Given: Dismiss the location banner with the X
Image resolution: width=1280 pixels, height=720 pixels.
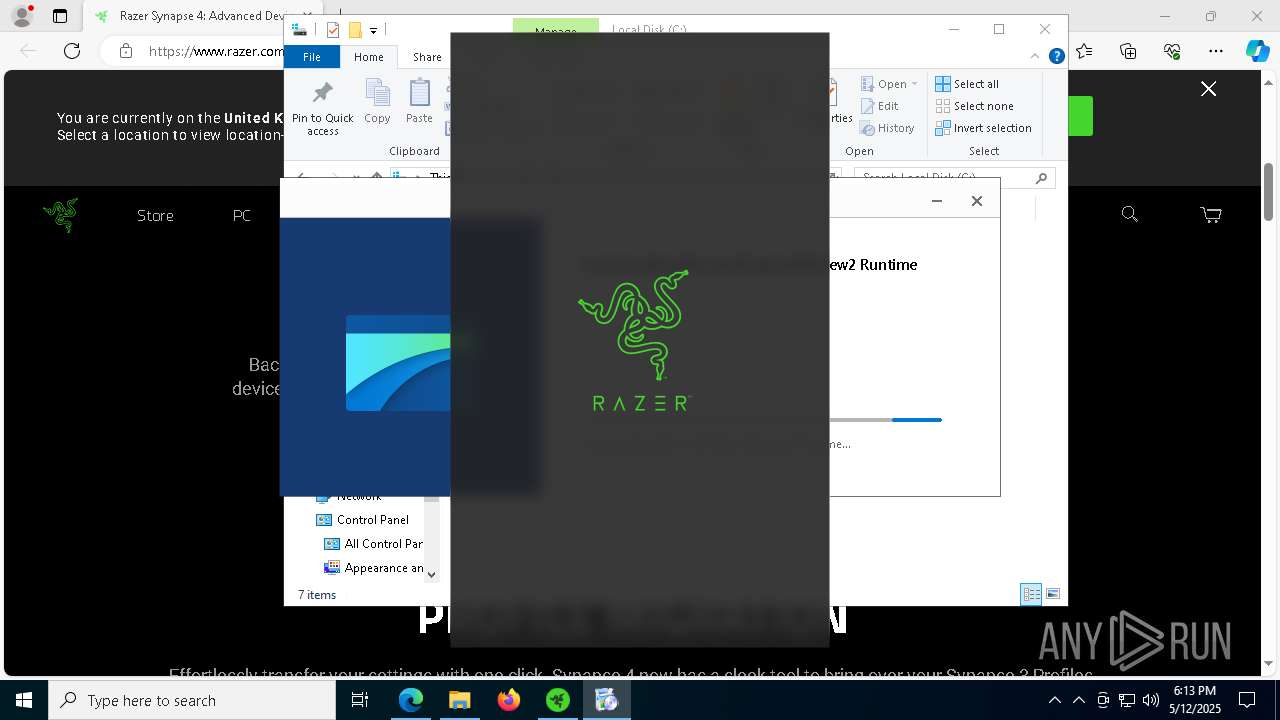Looking at the screenshot, I should tap(1208, 89).
